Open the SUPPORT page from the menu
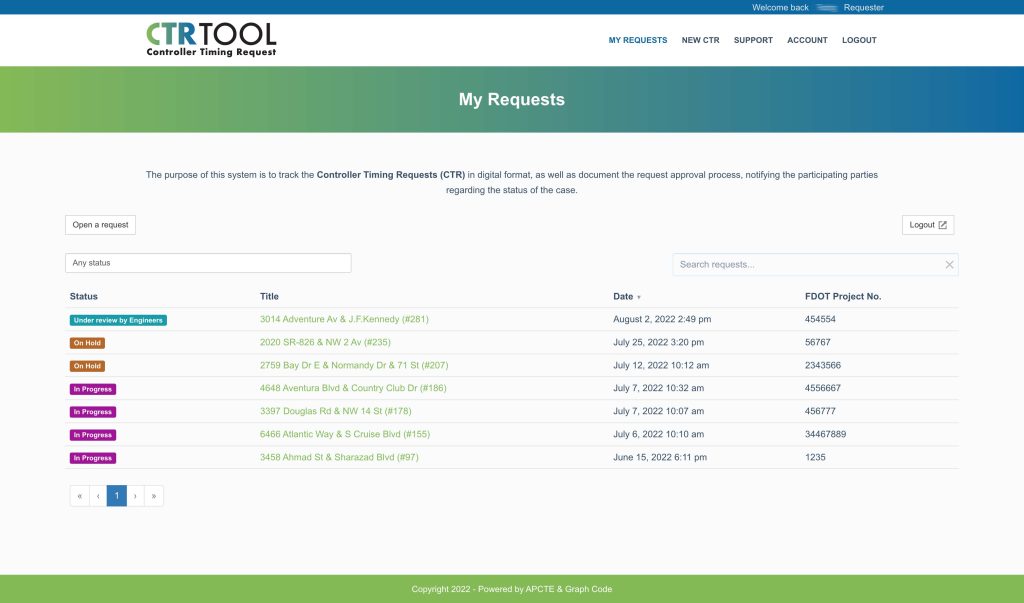The width and height of the screenshot is (1024, 603). (x=753, y=40)
